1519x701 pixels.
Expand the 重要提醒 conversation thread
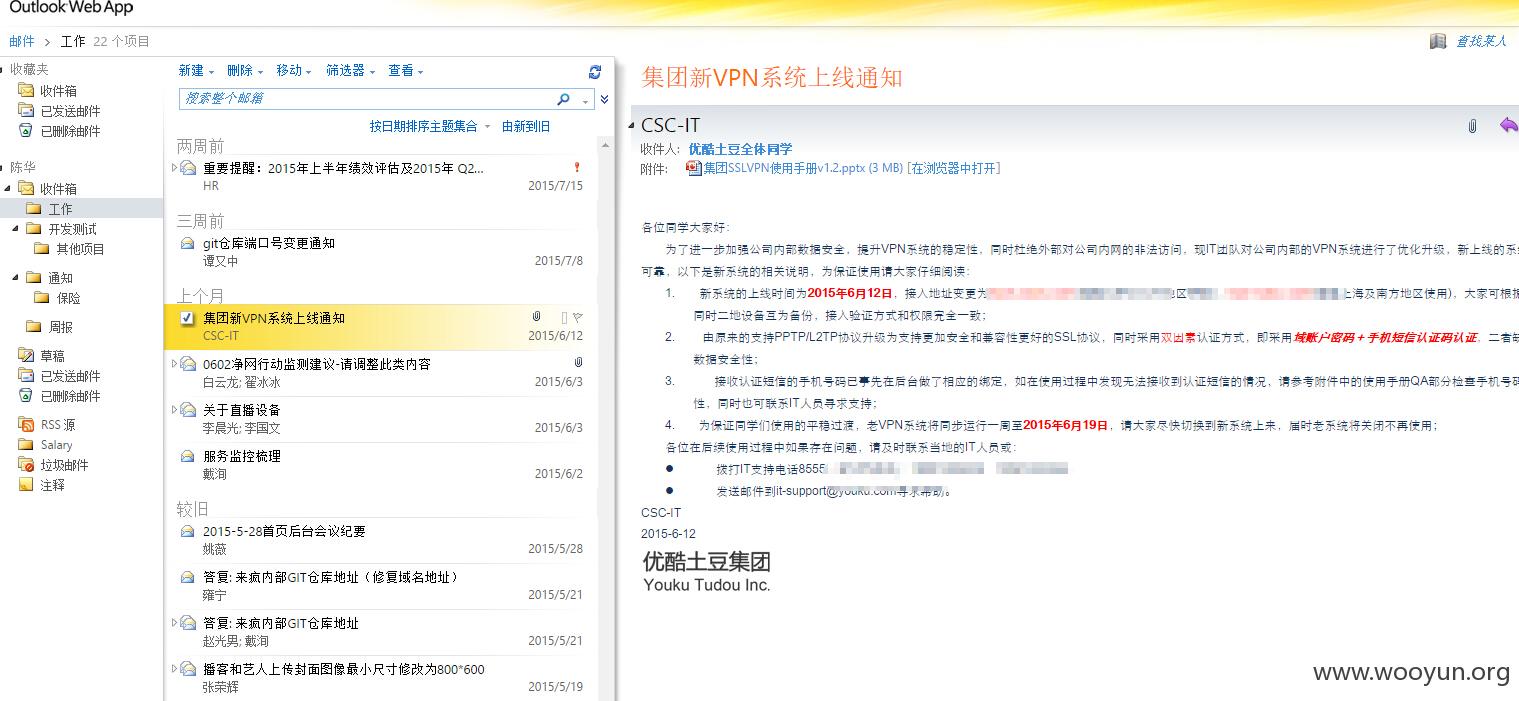[174, 168]
